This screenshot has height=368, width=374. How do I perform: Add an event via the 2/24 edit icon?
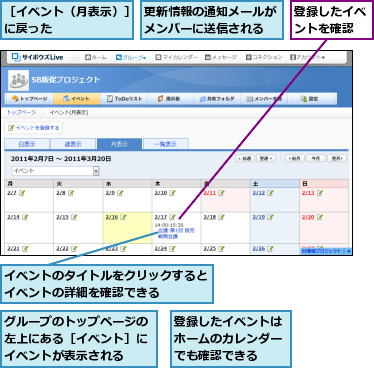172,249
